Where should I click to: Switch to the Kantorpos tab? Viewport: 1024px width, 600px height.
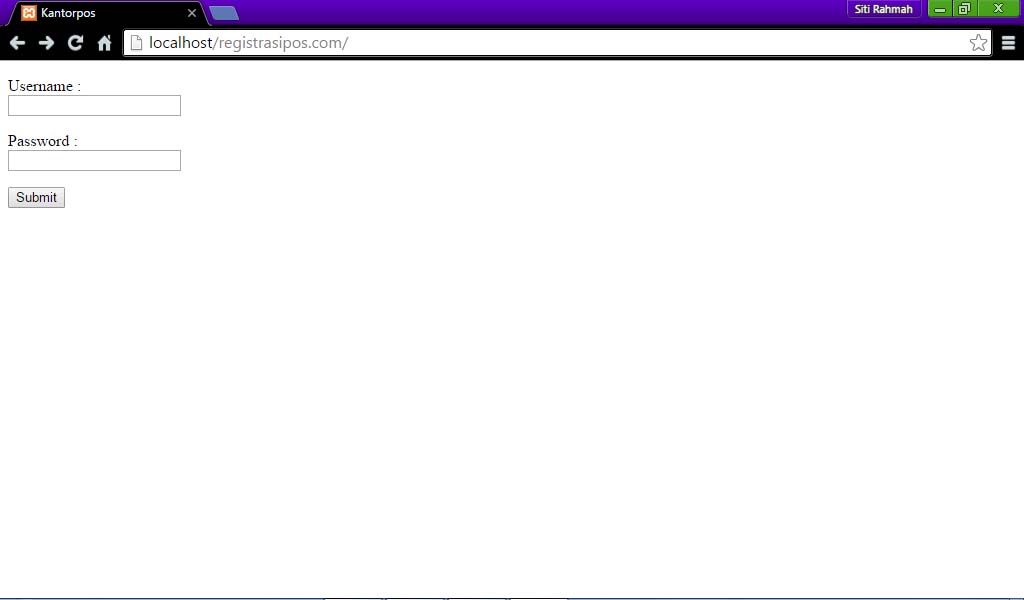(108, 13)
